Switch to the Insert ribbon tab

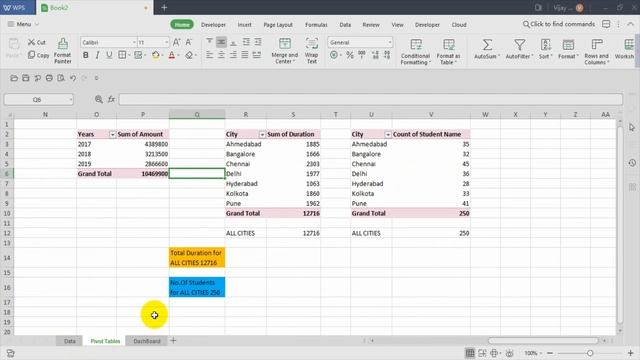[244, 25]
